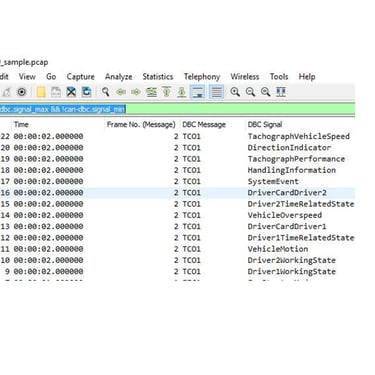The height and width of the screenshot is (375, 375).
Task: Go forward to the next packet with the right arrow
Action: point(136,92)
